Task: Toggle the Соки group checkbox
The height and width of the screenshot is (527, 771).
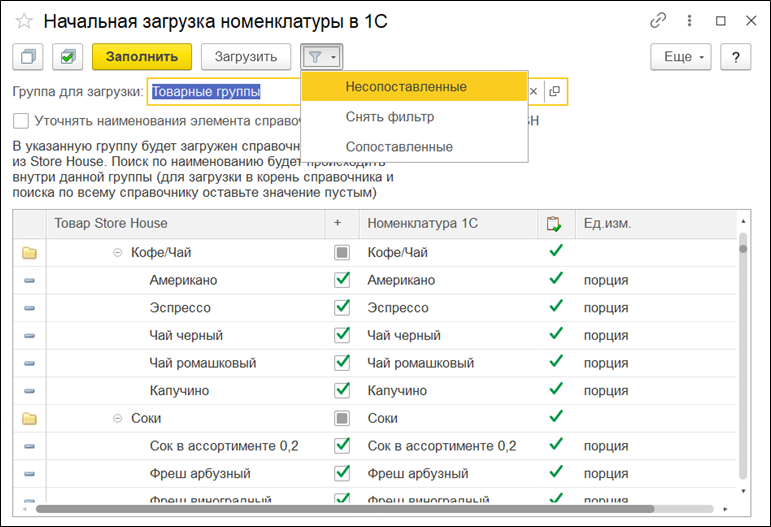Action: pyautogui.click(x=342, y=418)
